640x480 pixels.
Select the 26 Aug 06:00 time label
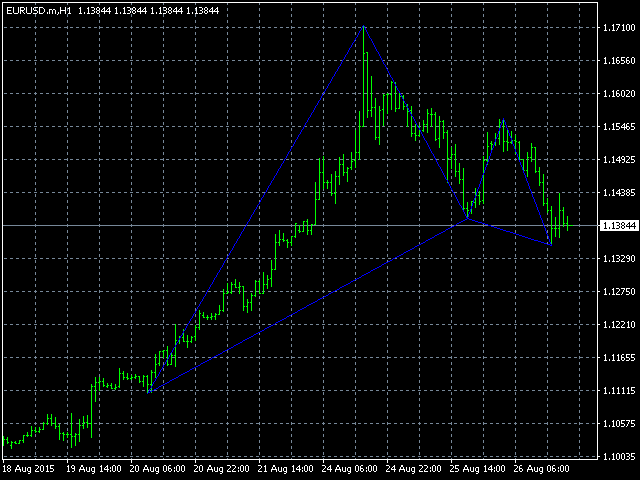pos(542,469)
